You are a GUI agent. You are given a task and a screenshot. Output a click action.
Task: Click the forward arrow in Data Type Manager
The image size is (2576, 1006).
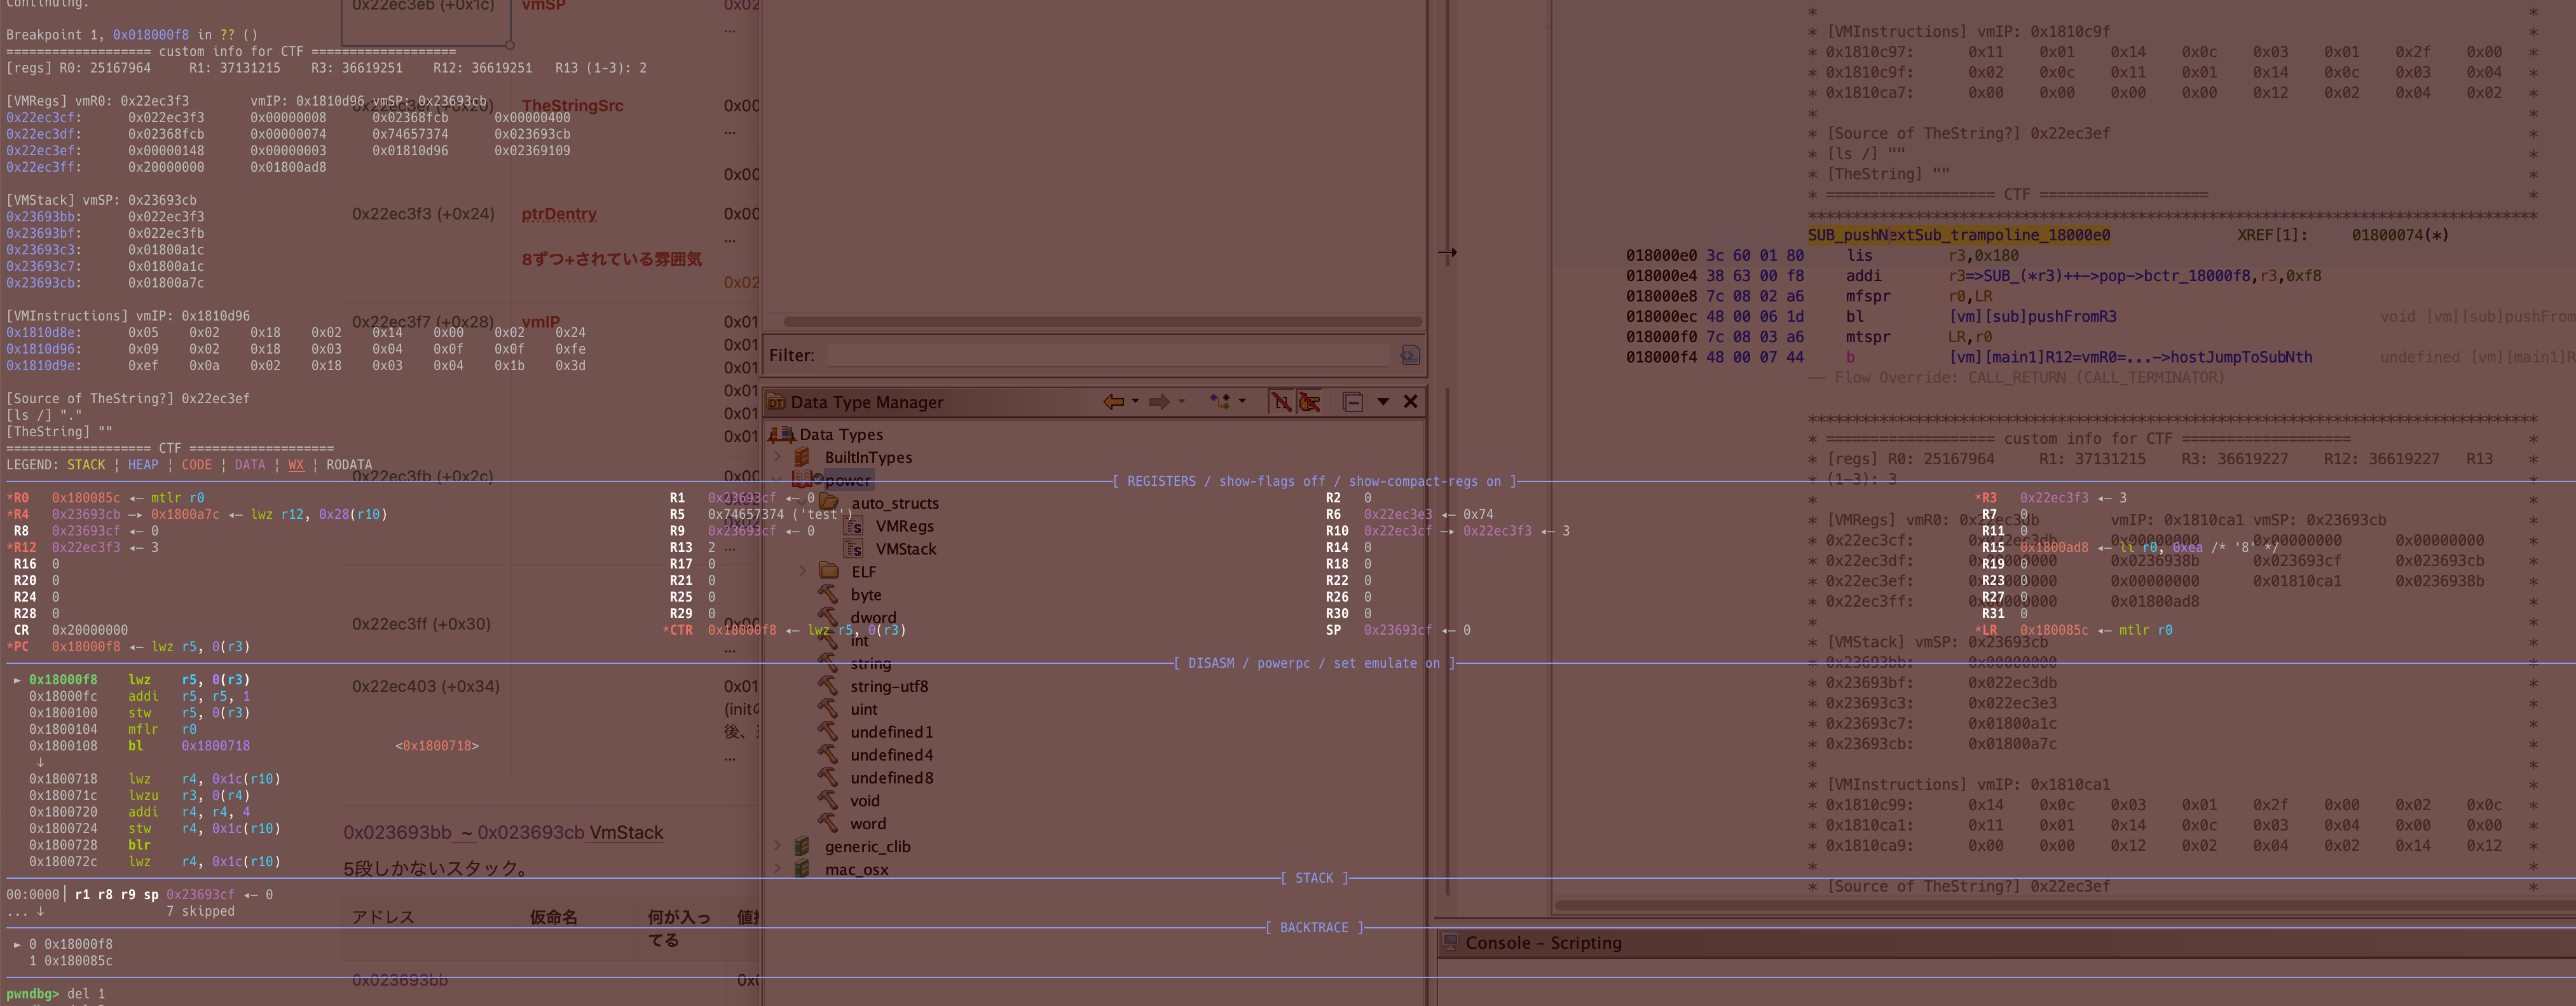click(x=1159, y=402)
